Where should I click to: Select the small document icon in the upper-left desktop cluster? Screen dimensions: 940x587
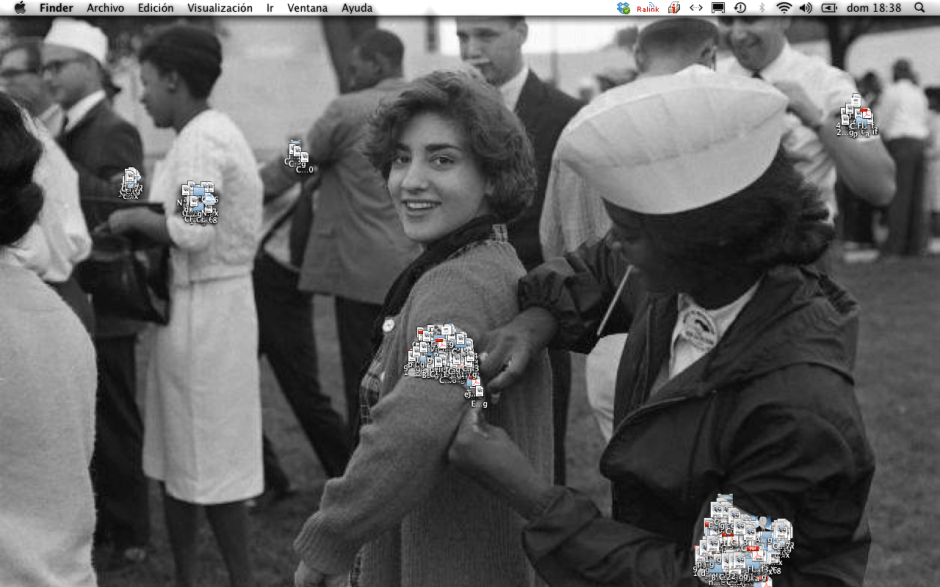pyautogui.click(x=129, y=175)
